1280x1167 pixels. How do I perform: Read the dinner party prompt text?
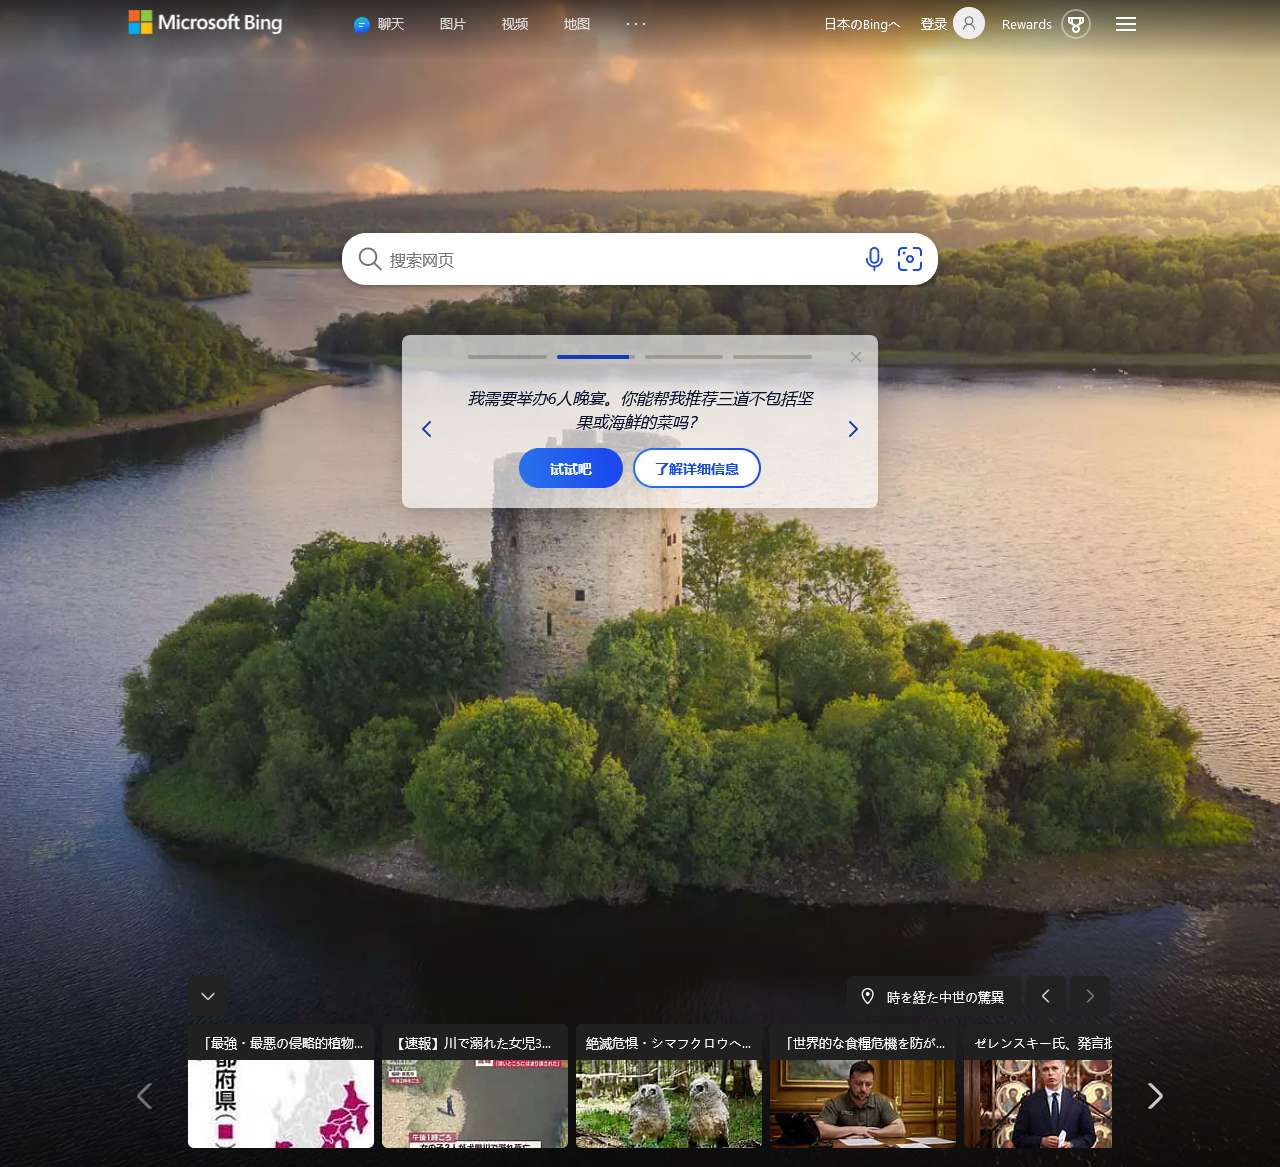click(640, 410)
